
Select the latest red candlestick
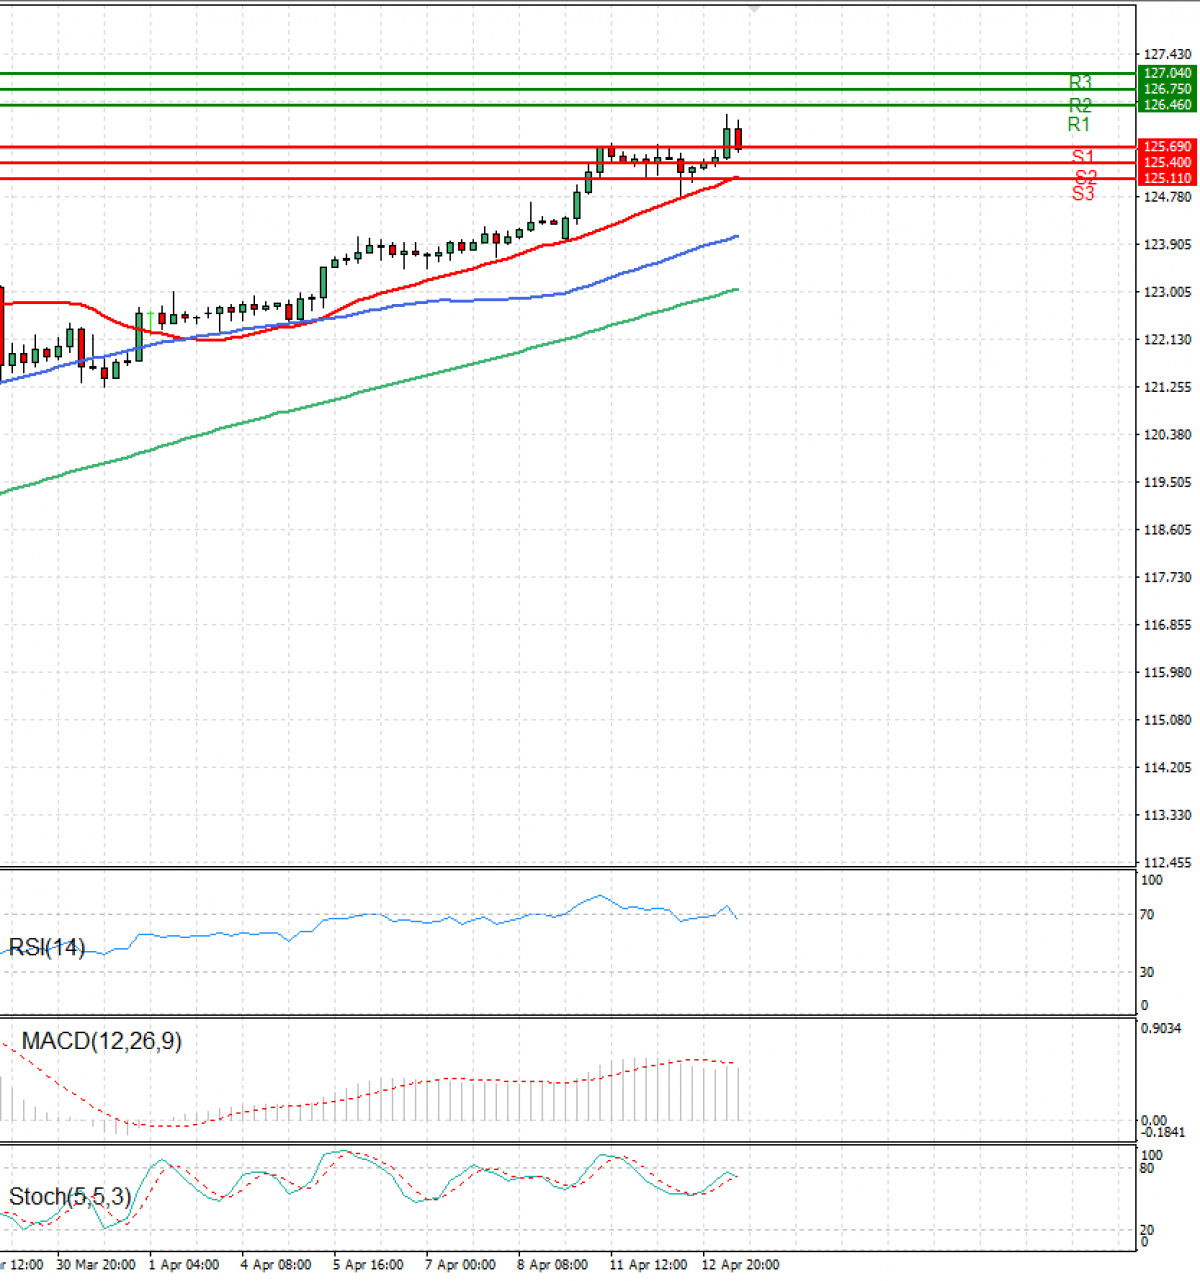[x=738, y=138]
